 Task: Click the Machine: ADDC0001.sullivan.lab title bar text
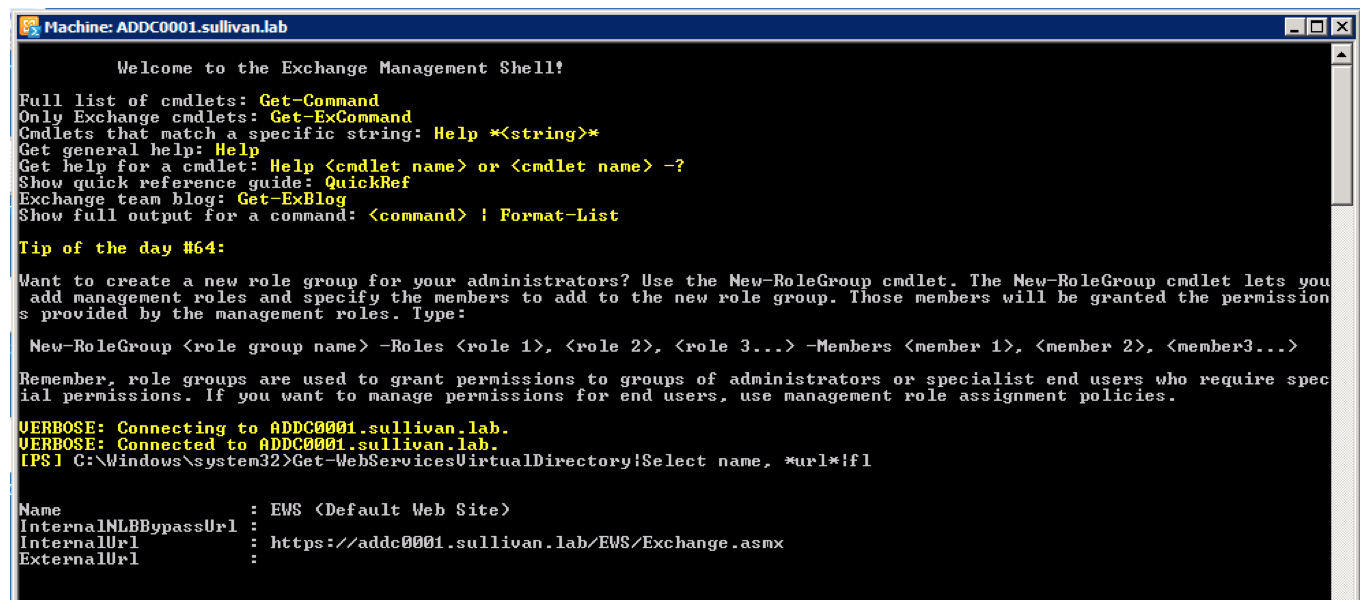165,27
